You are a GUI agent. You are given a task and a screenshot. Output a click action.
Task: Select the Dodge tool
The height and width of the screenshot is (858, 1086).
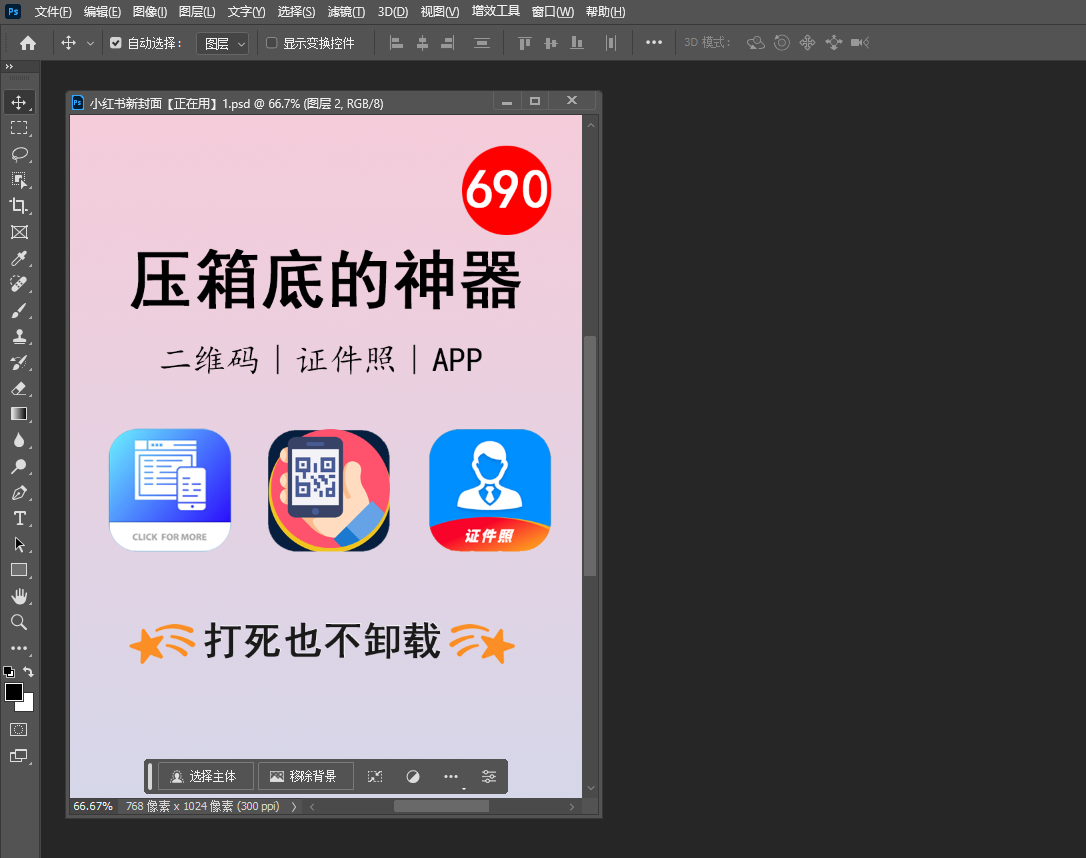(x=19, y=467)
